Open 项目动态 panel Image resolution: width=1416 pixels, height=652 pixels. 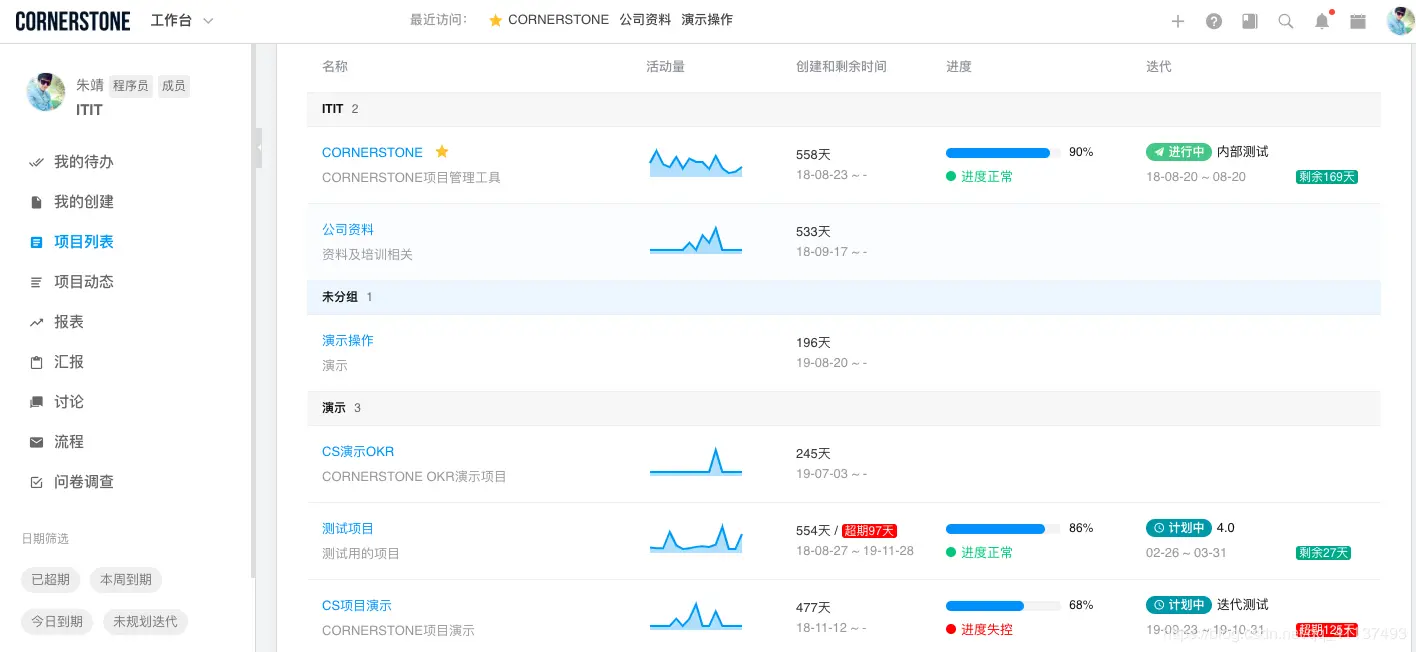pyautogui.click(x=84, y=281)
